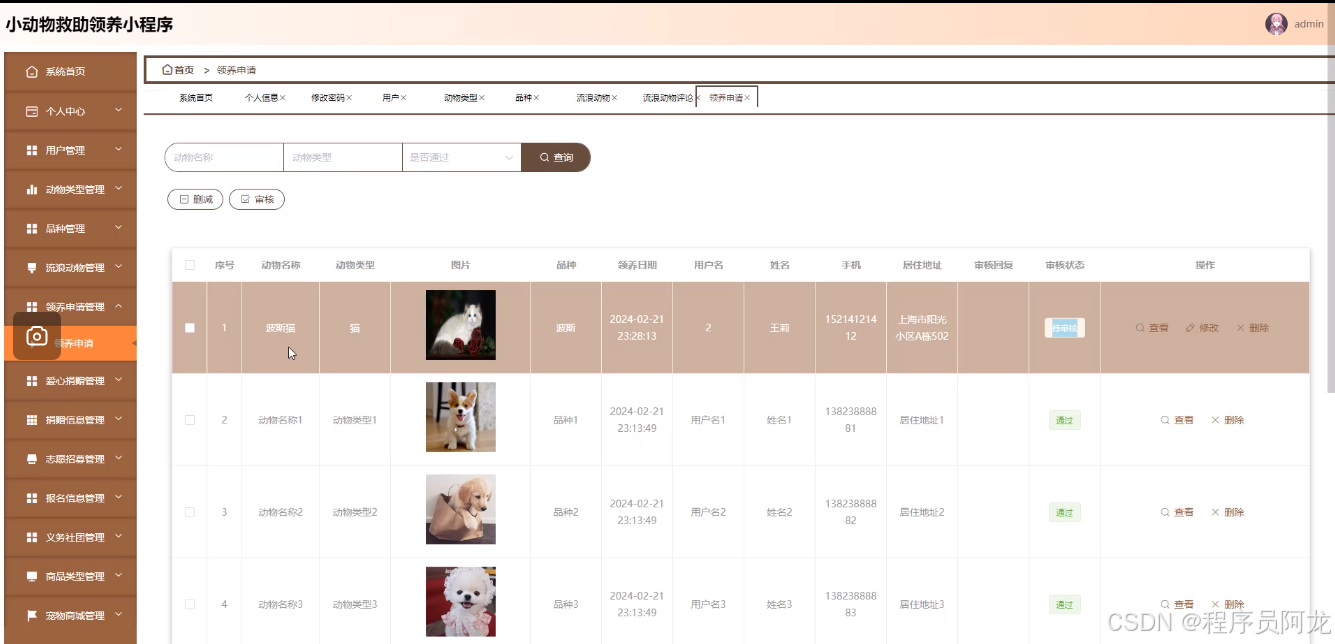Close the 个人信息 tab with its X
Image resolution: width=1335 pixels, height=644 pixels.
click(283, 98)
